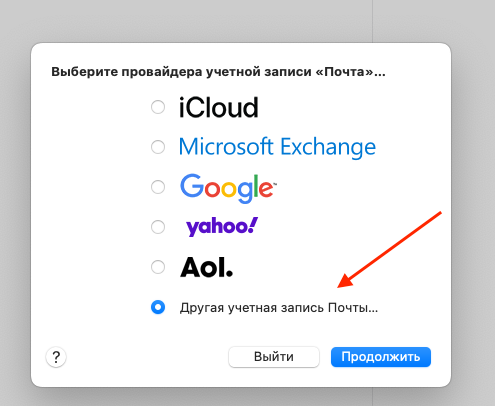Click the vertical divider line behind the dialog
Screen dimensions: 495x406
372,21
